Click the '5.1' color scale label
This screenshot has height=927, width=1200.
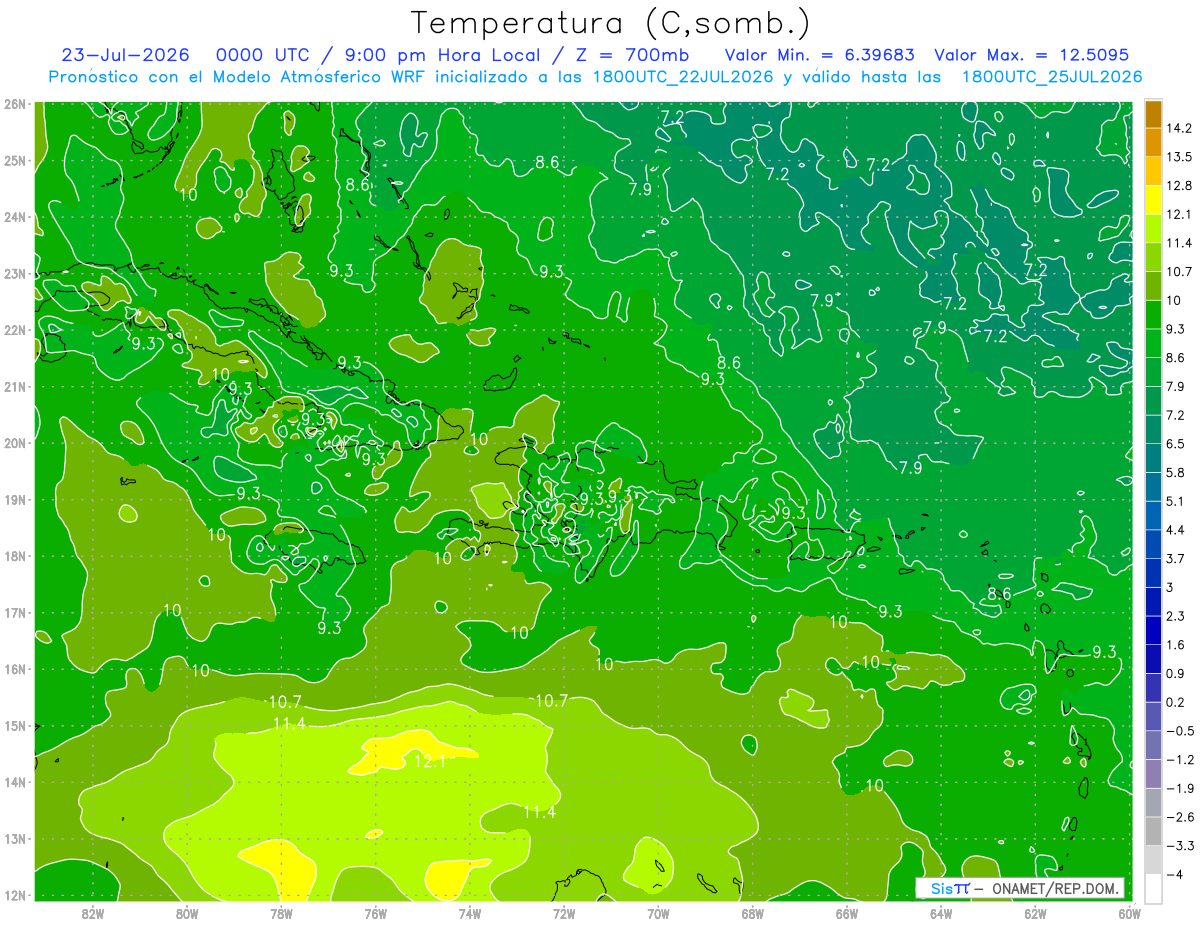[1176, 501]
